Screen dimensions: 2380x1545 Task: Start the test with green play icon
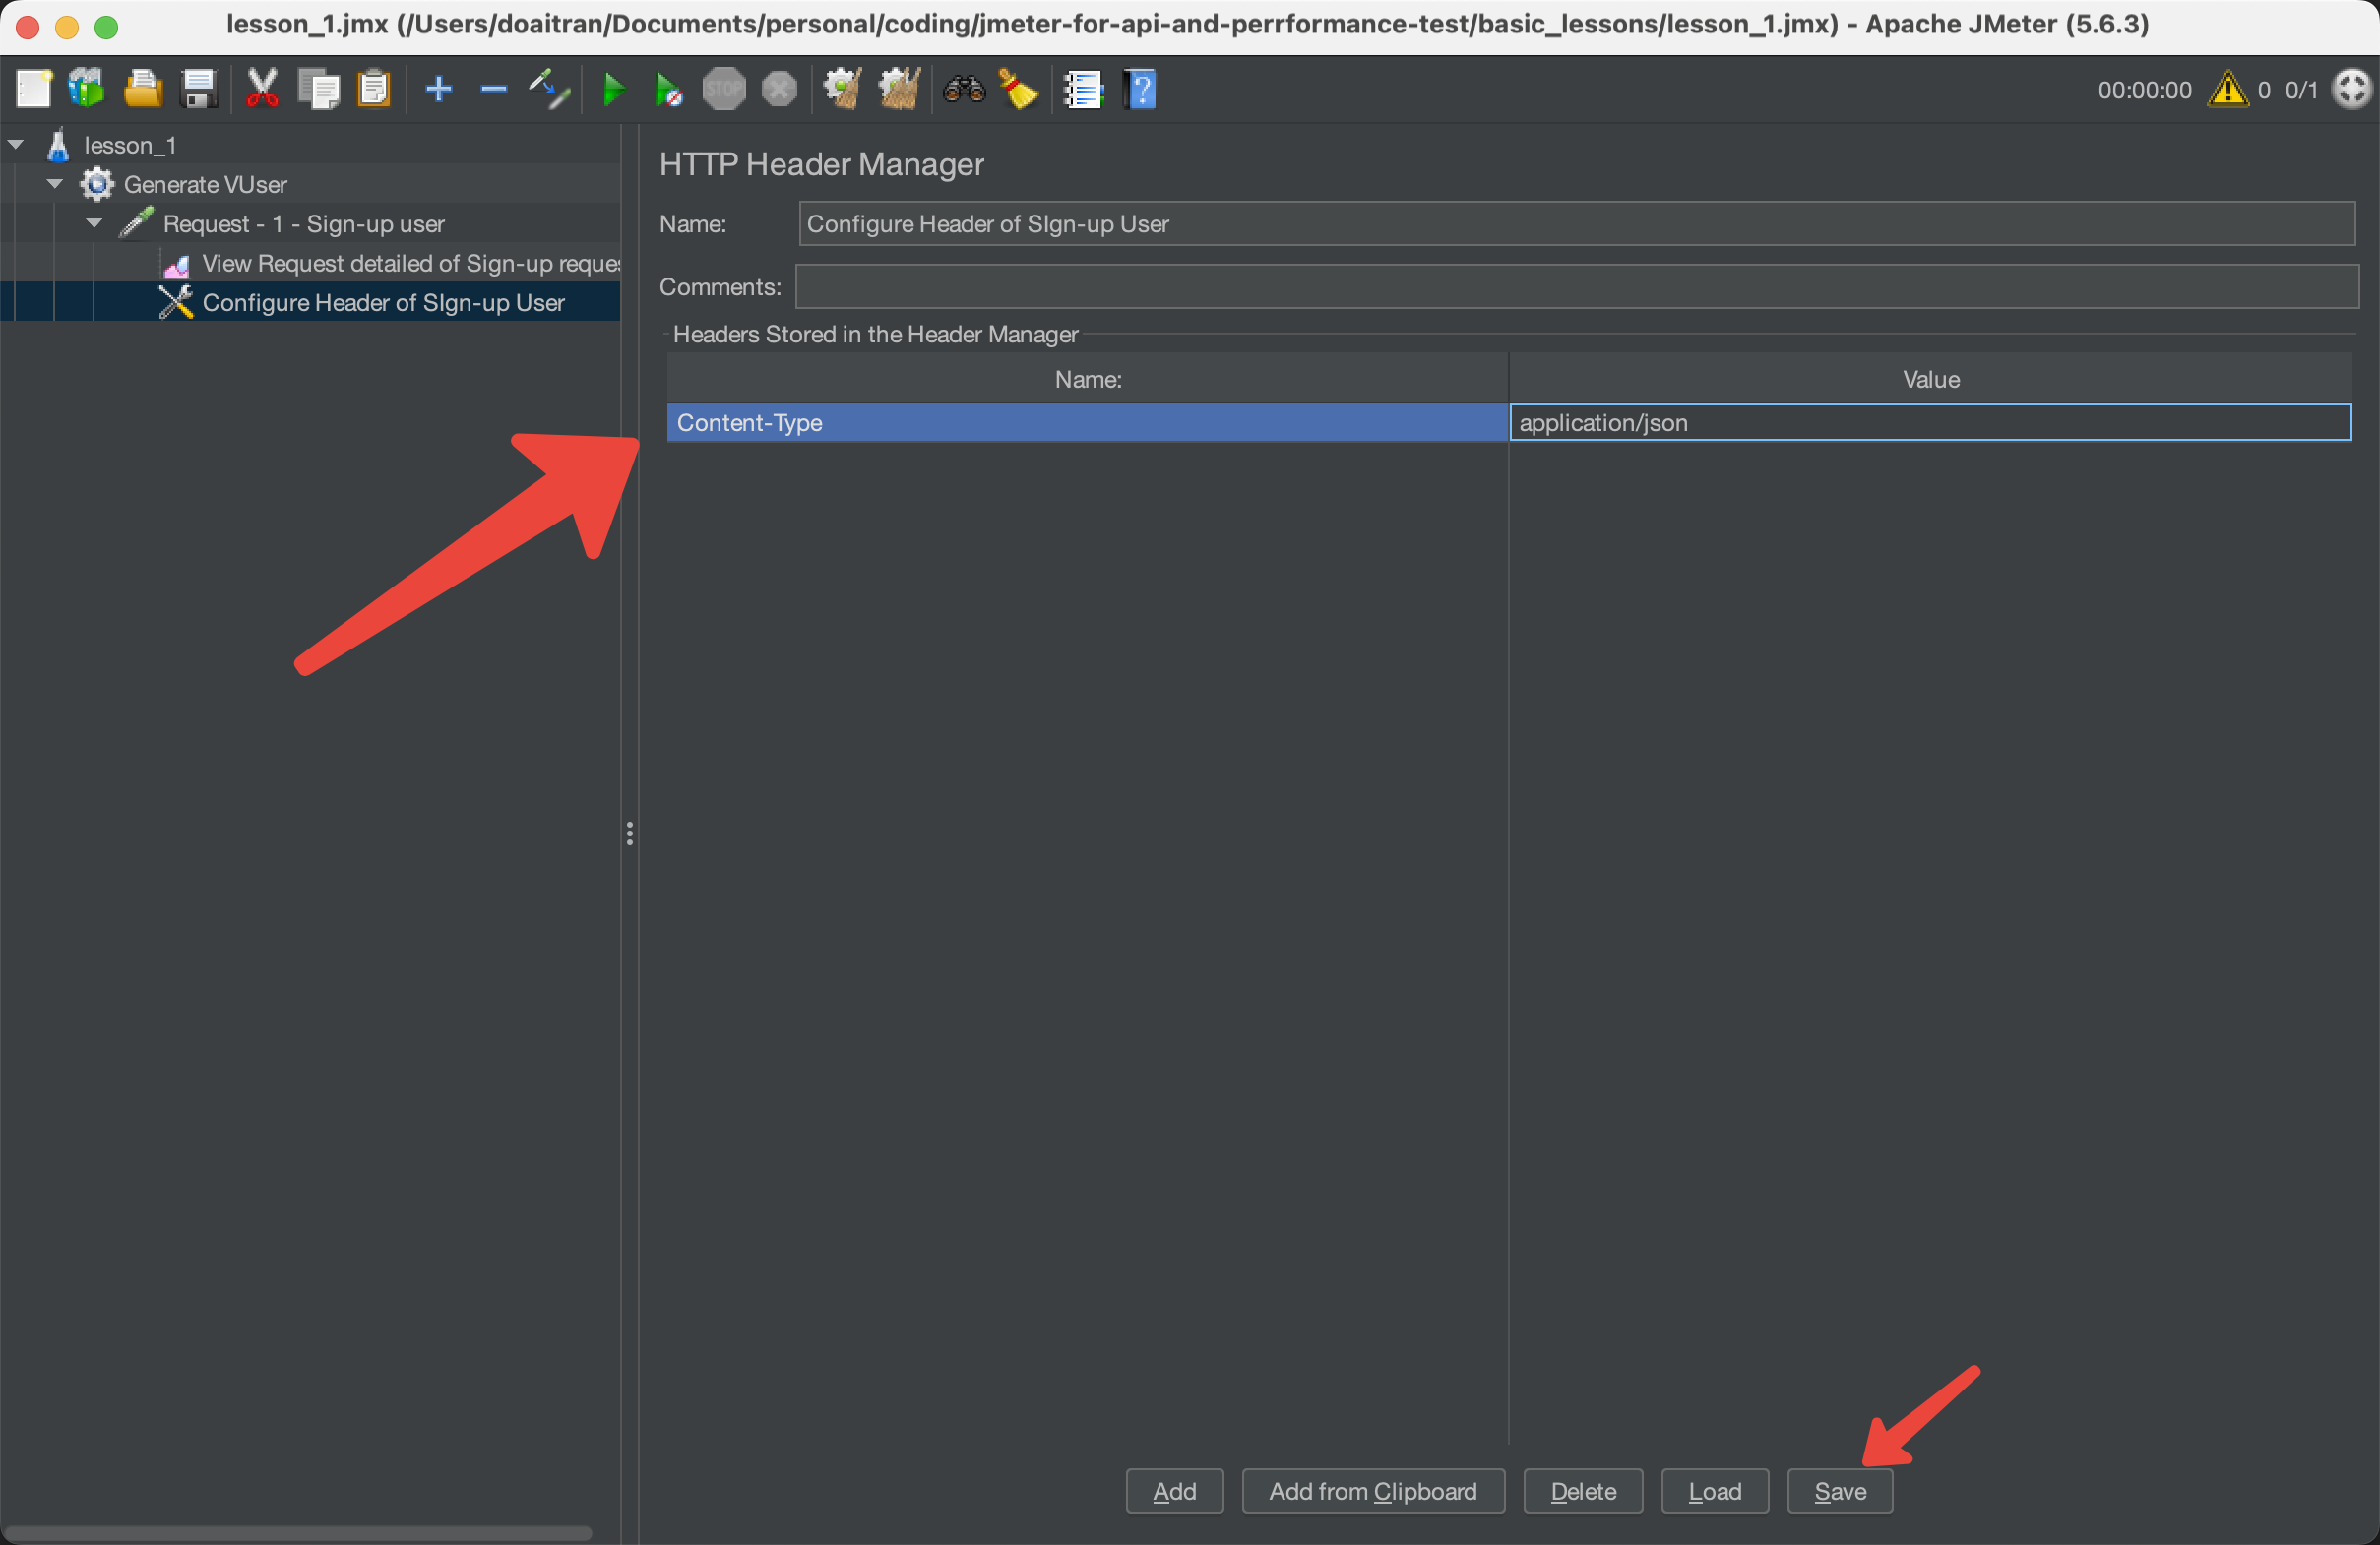[x=614, y=90]
